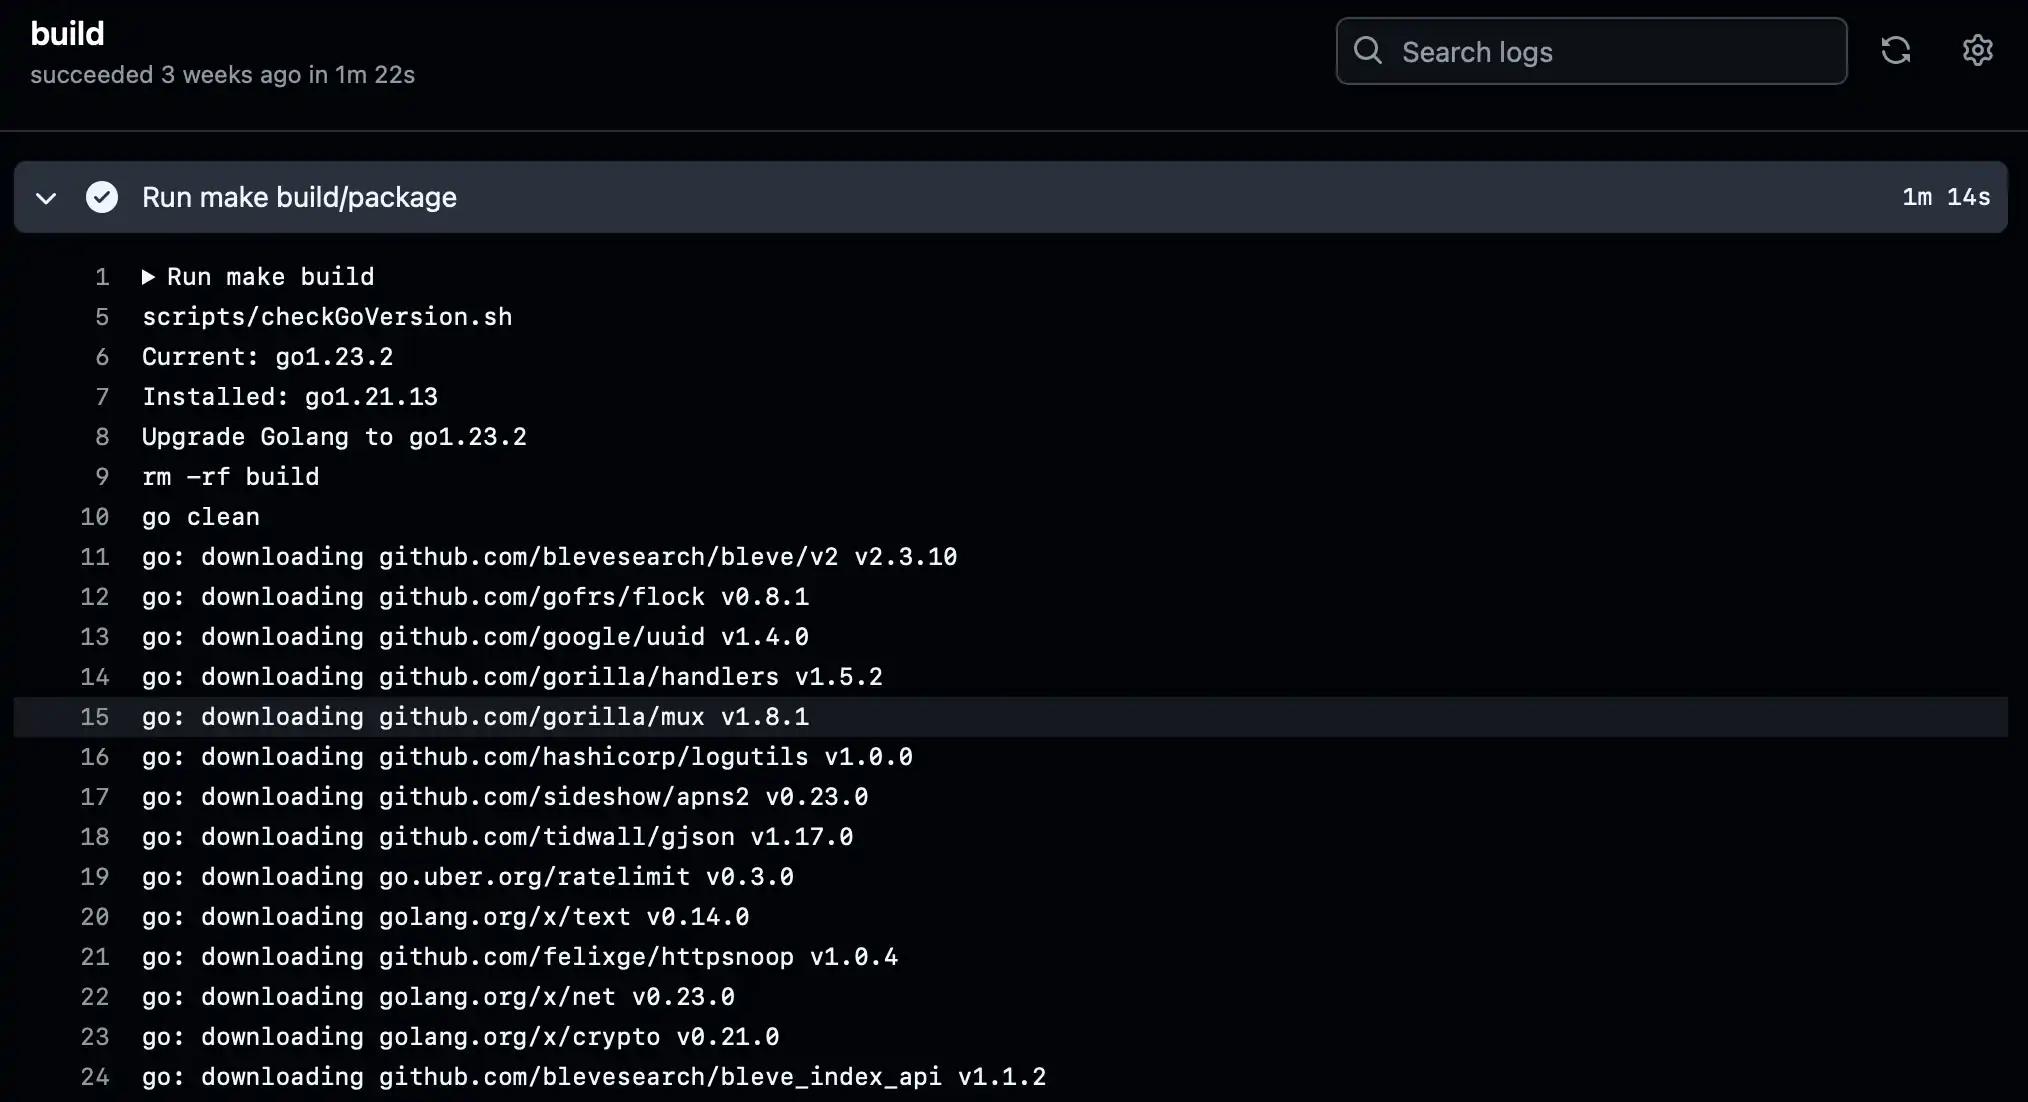Image resolution: width=2028 pixels, height=1102 pixels.
Task: Click the green success checkmark icon
Action: click(x=102, y=197)
